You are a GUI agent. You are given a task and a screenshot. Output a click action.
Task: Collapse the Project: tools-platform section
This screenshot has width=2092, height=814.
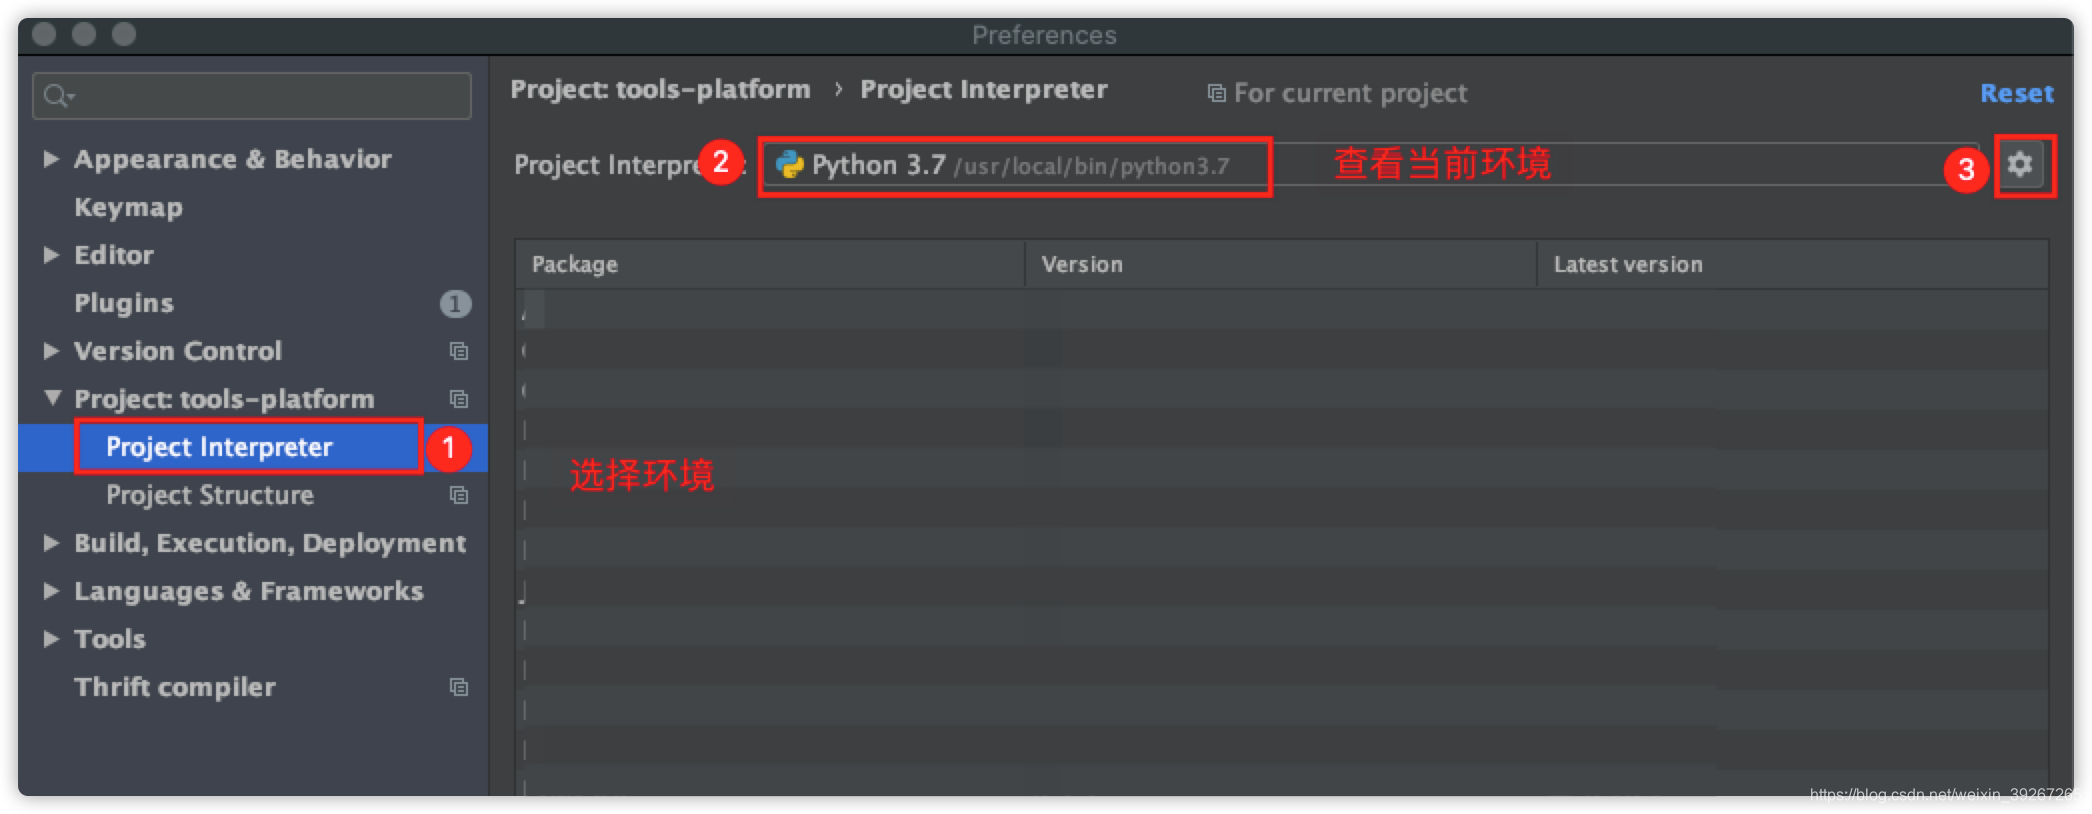[52, 398]
